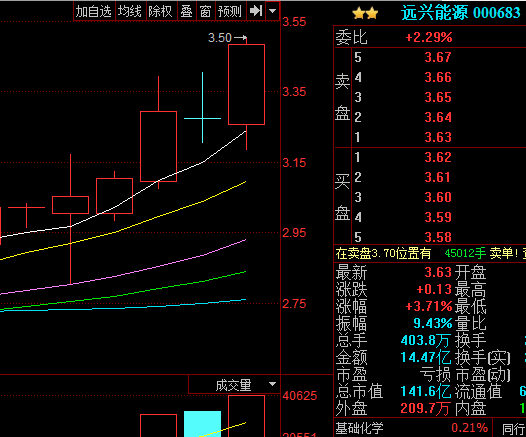Viewport: 526px width, 437px height.
Task: Expand the toolbar dropdown arrow
Action: point(272,11)
